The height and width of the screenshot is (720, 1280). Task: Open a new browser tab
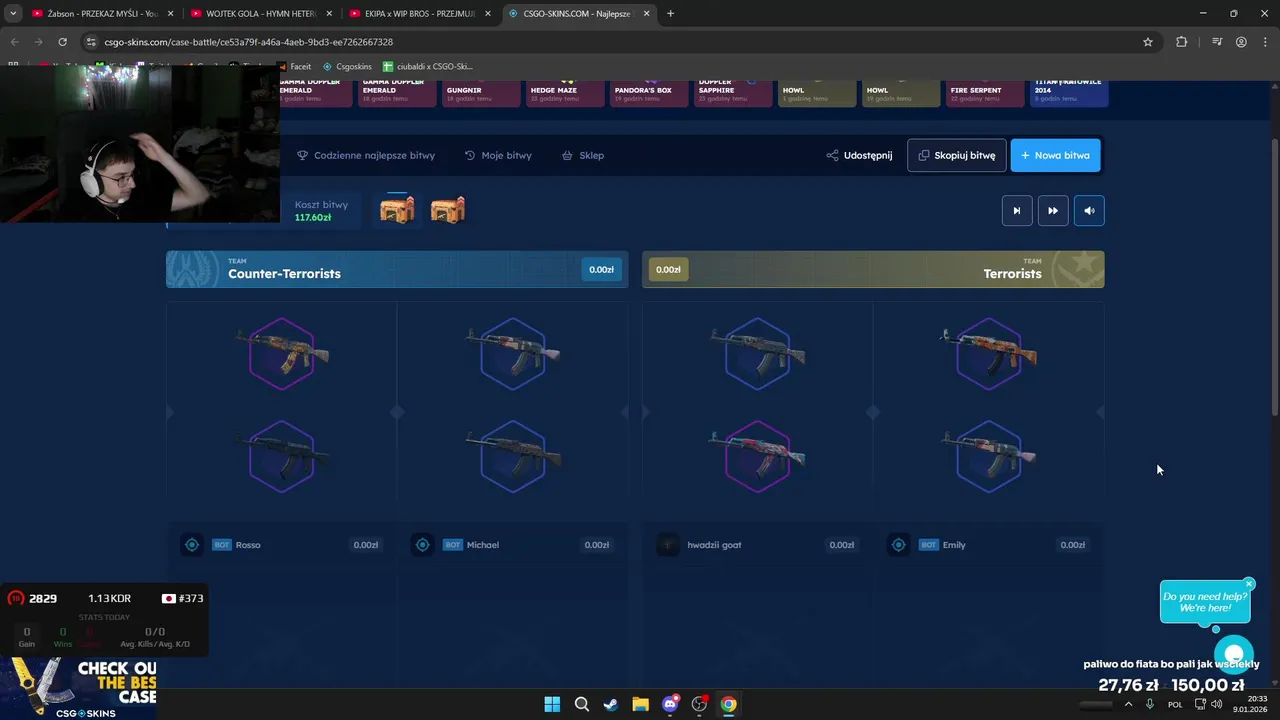click(670, 14)
